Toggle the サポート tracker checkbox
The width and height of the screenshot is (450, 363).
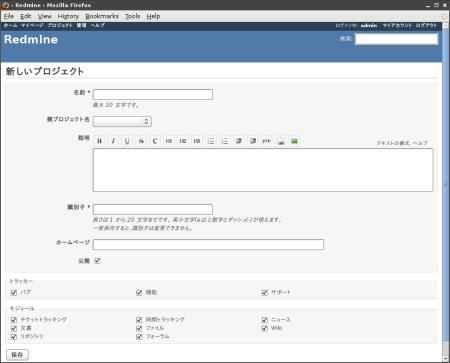point(265,293)
